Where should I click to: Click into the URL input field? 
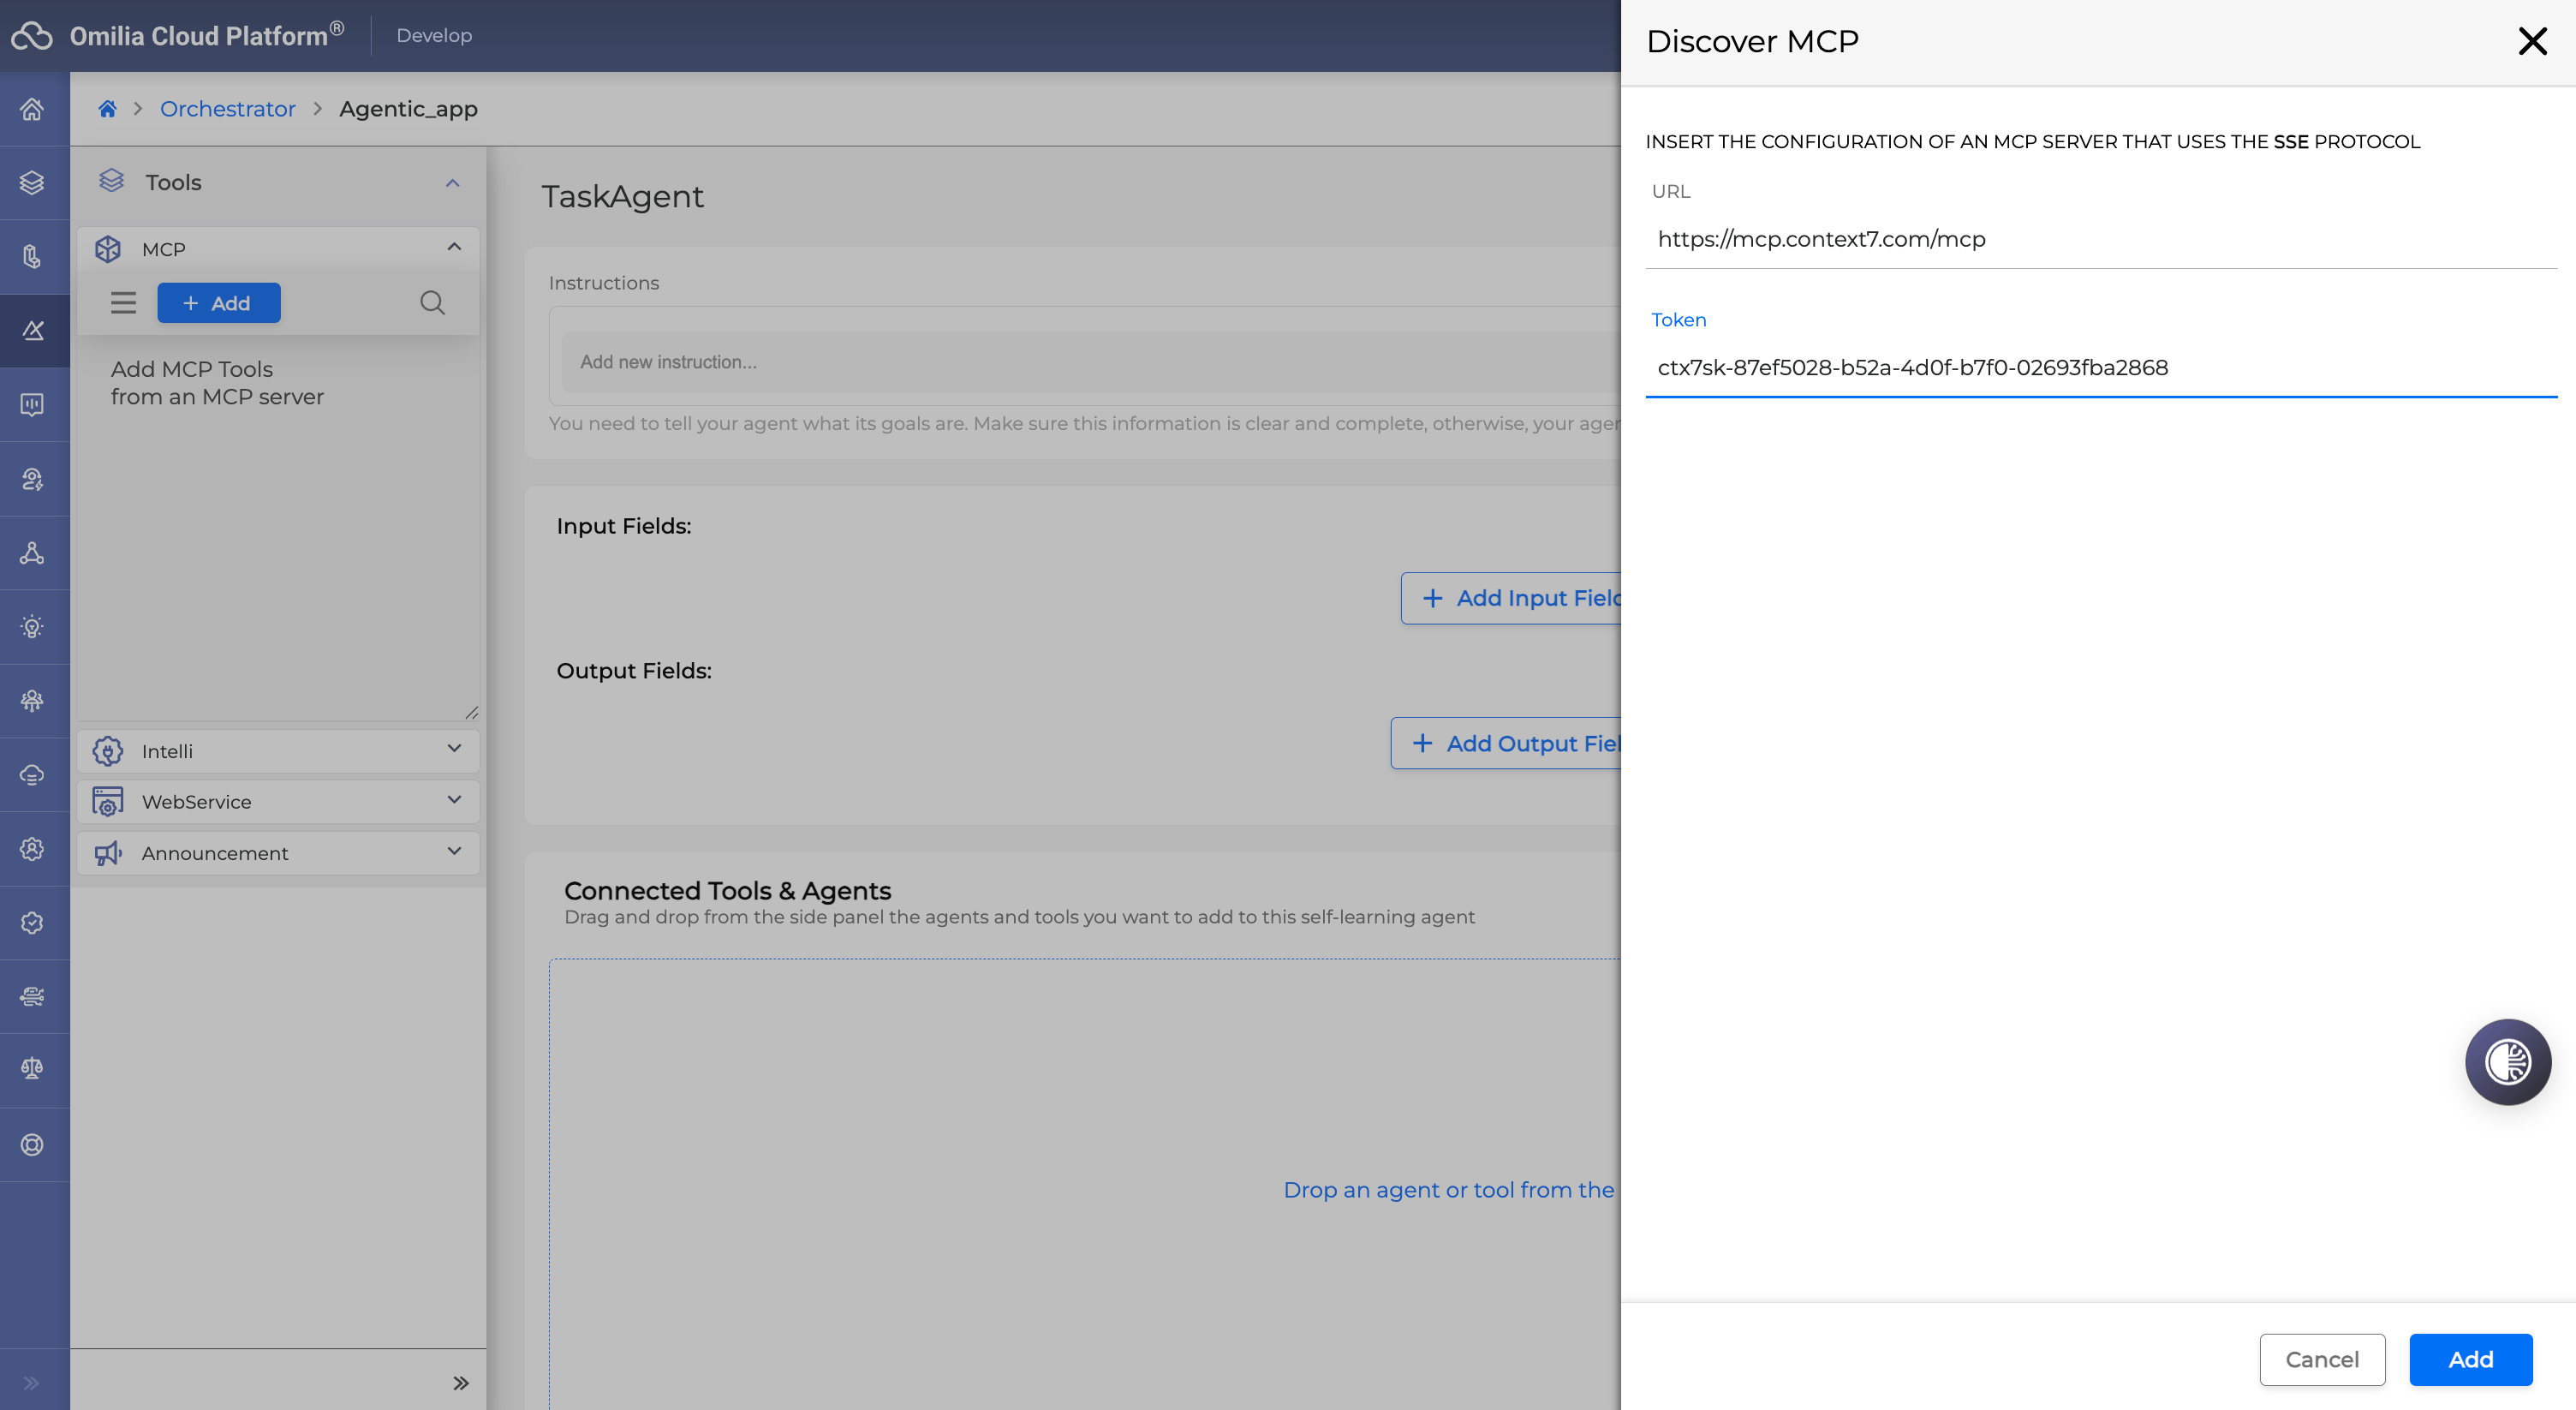click(2100, 239)
